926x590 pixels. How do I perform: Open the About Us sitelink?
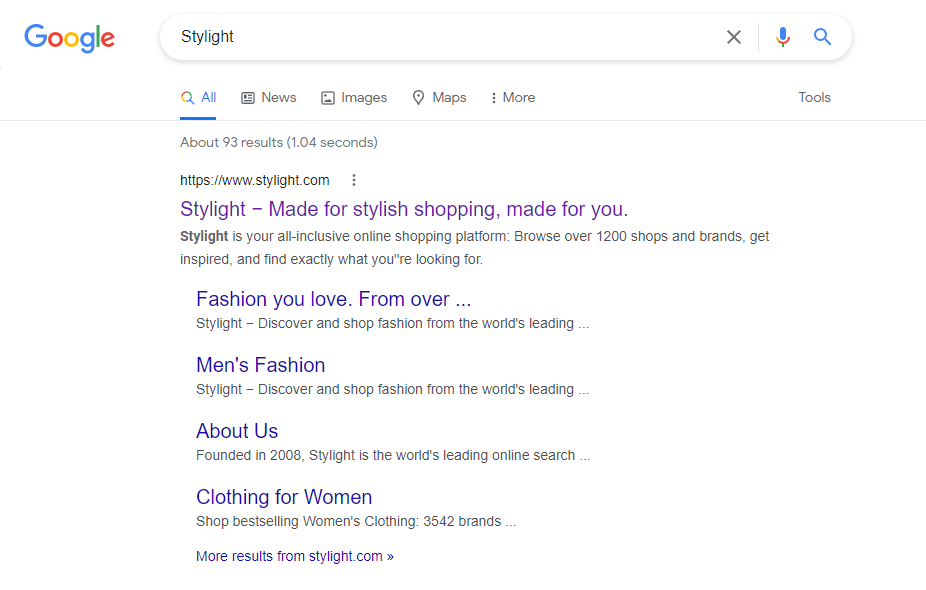point(237,431)
